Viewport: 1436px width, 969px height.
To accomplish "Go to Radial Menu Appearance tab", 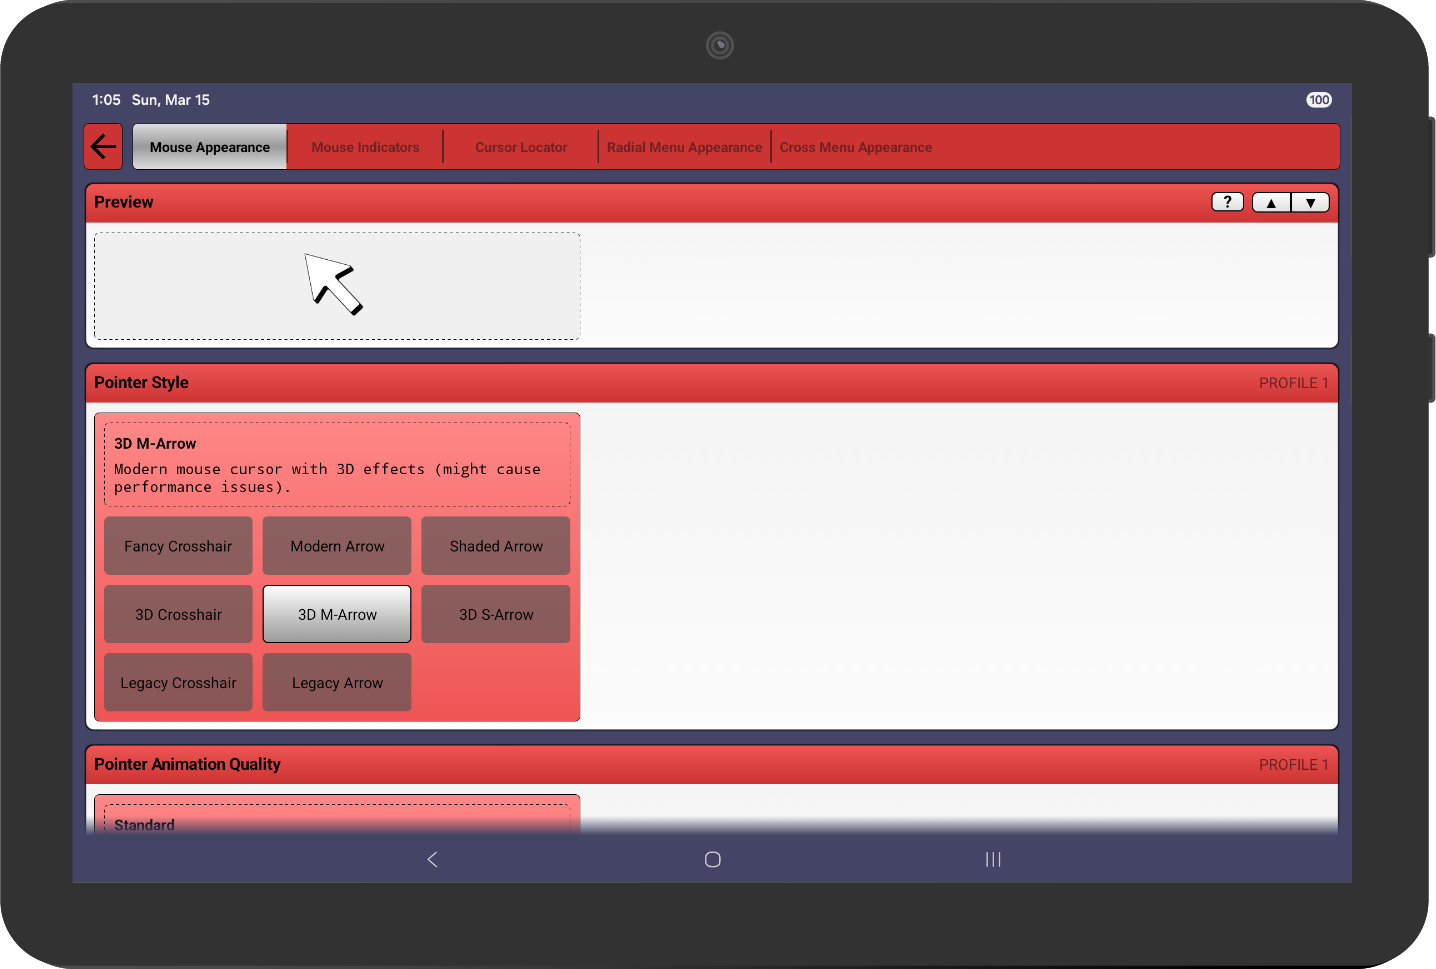I will [684, 147].
